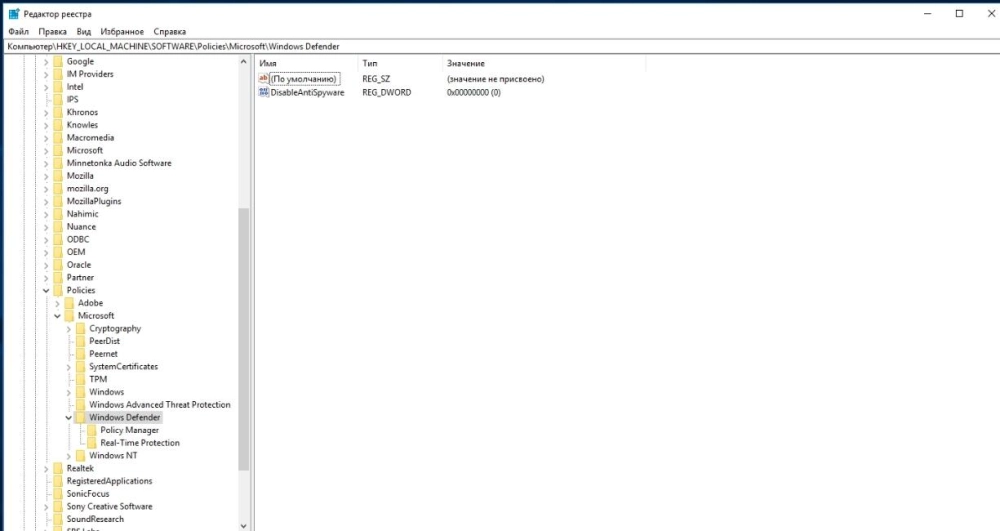Select the OEM key
This screenshot has height=531, width=1000.
click(x=76, y=252)
